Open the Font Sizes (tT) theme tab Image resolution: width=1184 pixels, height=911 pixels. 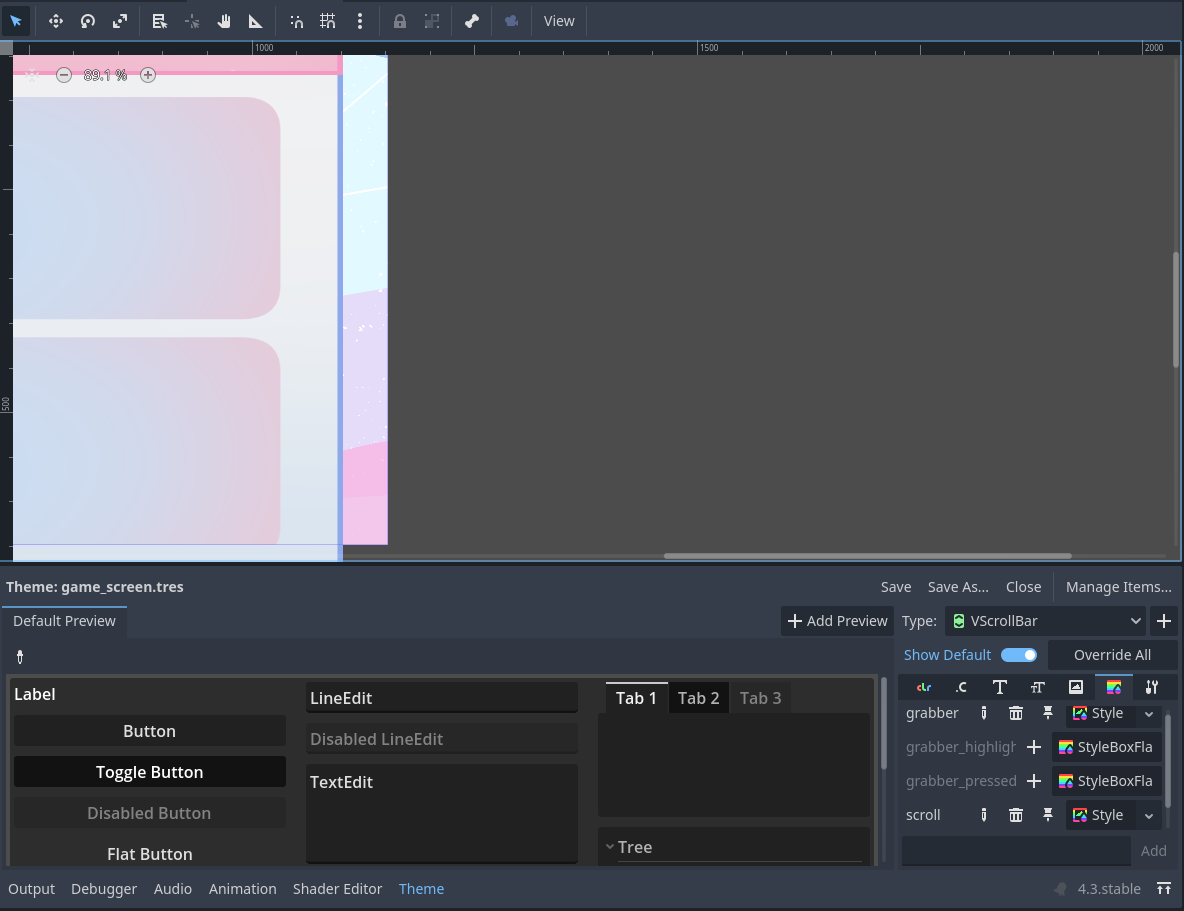pos(1038,687)
